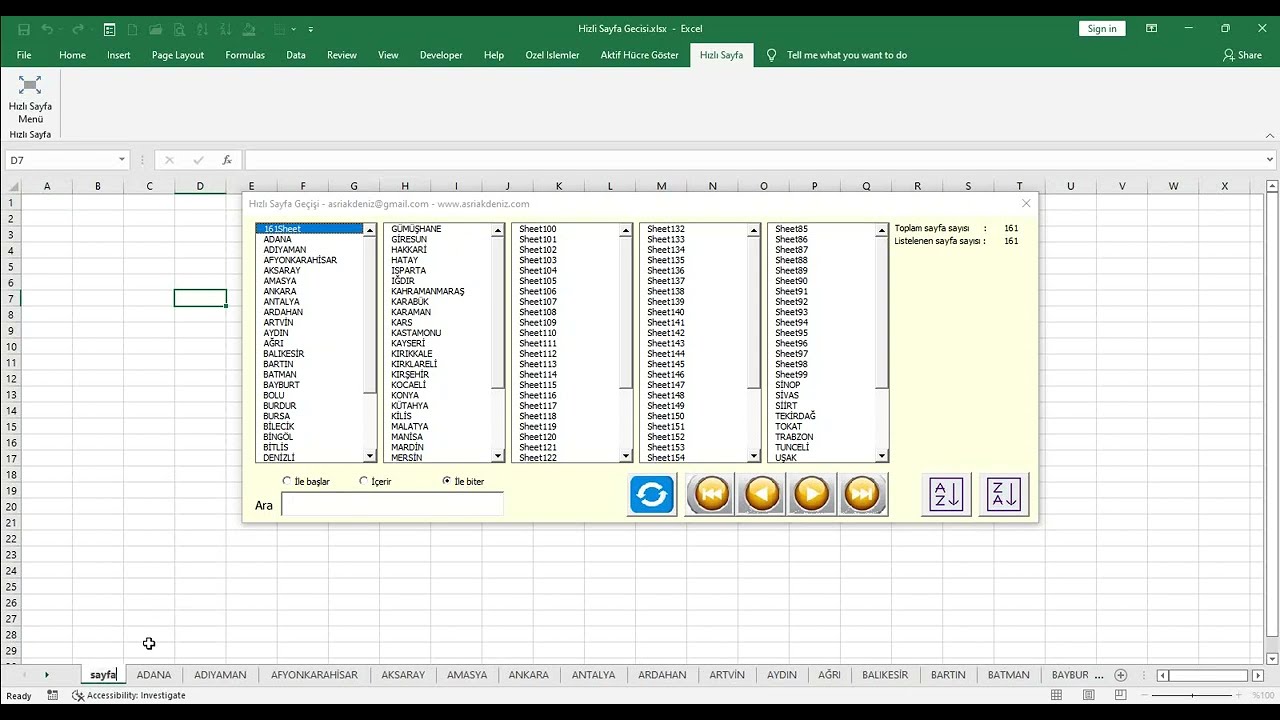Screen dimensions: 1280x720
Task: Select 161Sheet in the first list
Action: point(310,229)
